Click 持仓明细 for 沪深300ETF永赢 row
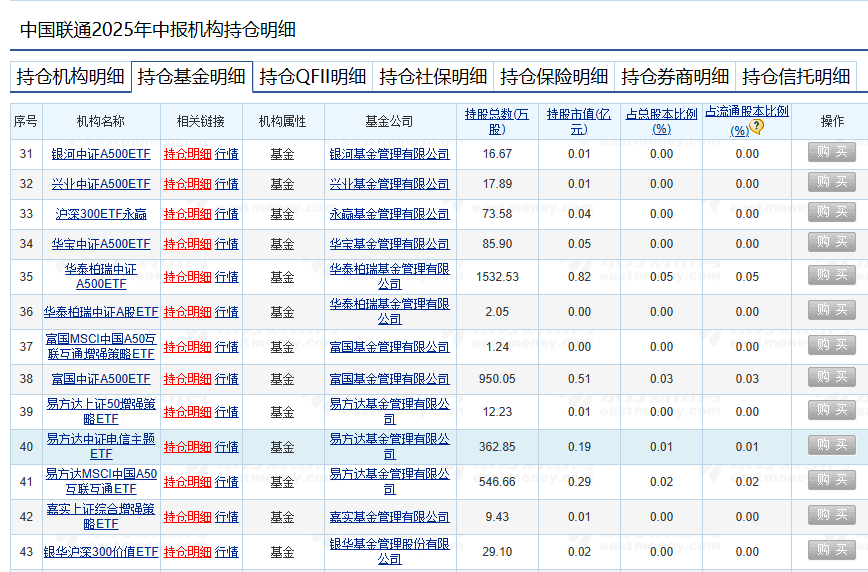Screen dimensions: 868x572 click(187, 214)
